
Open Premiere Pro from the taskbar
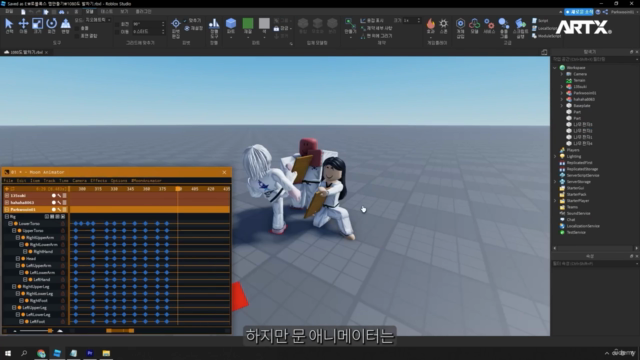click(90, 353)
